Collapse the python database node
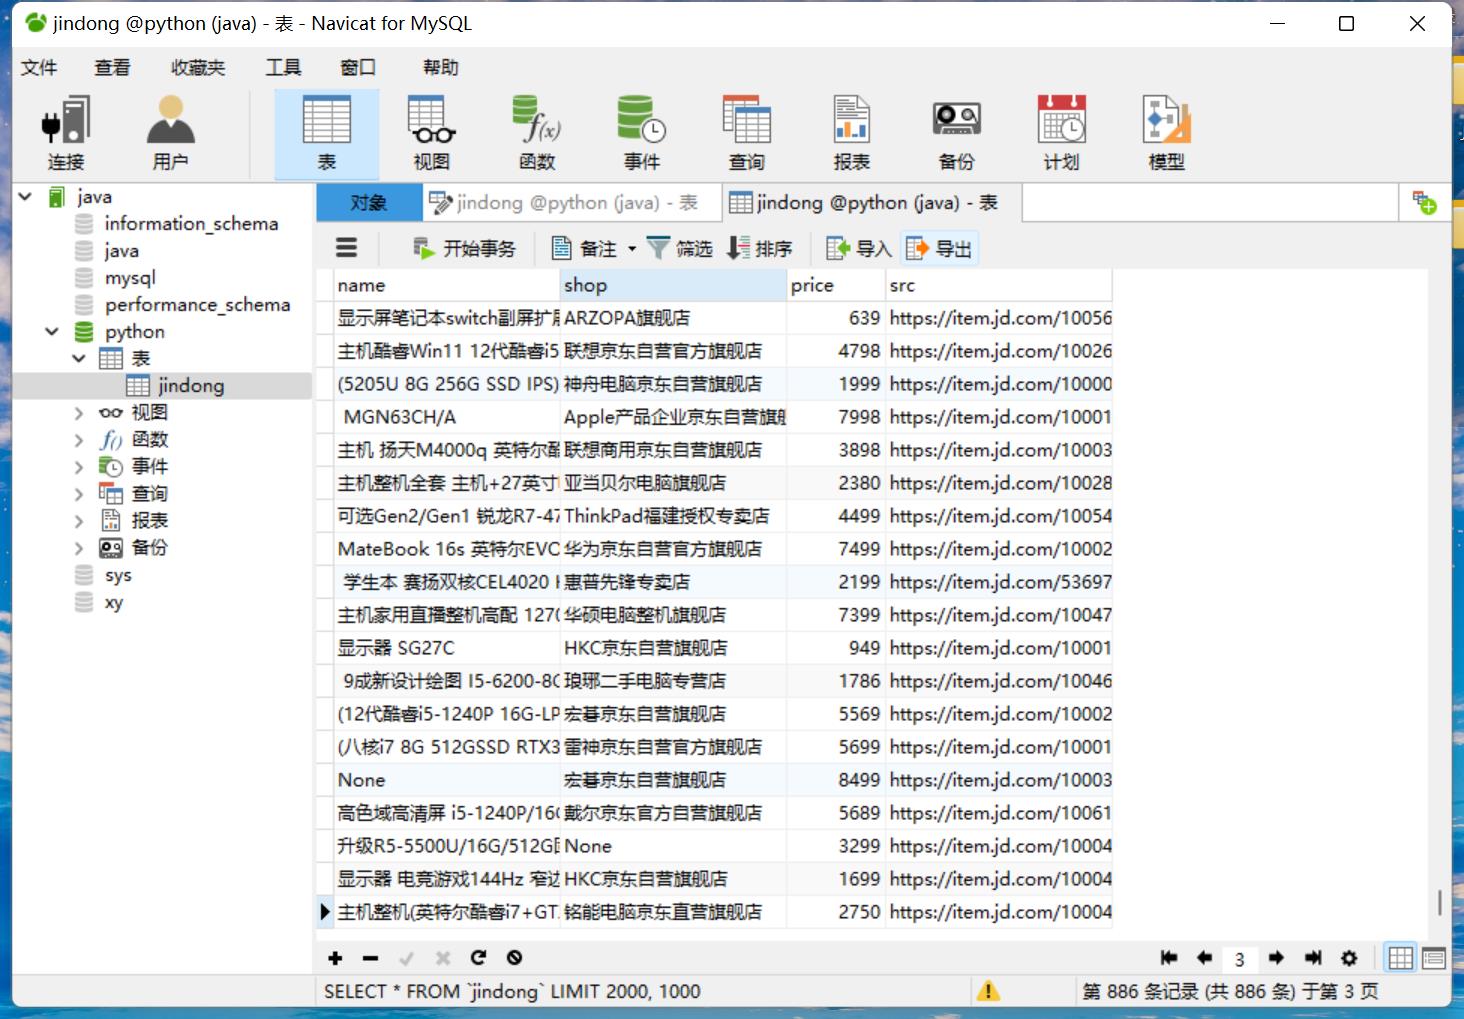The image size is (1464, 1019). pyautogui.click(x=52, y=331)
